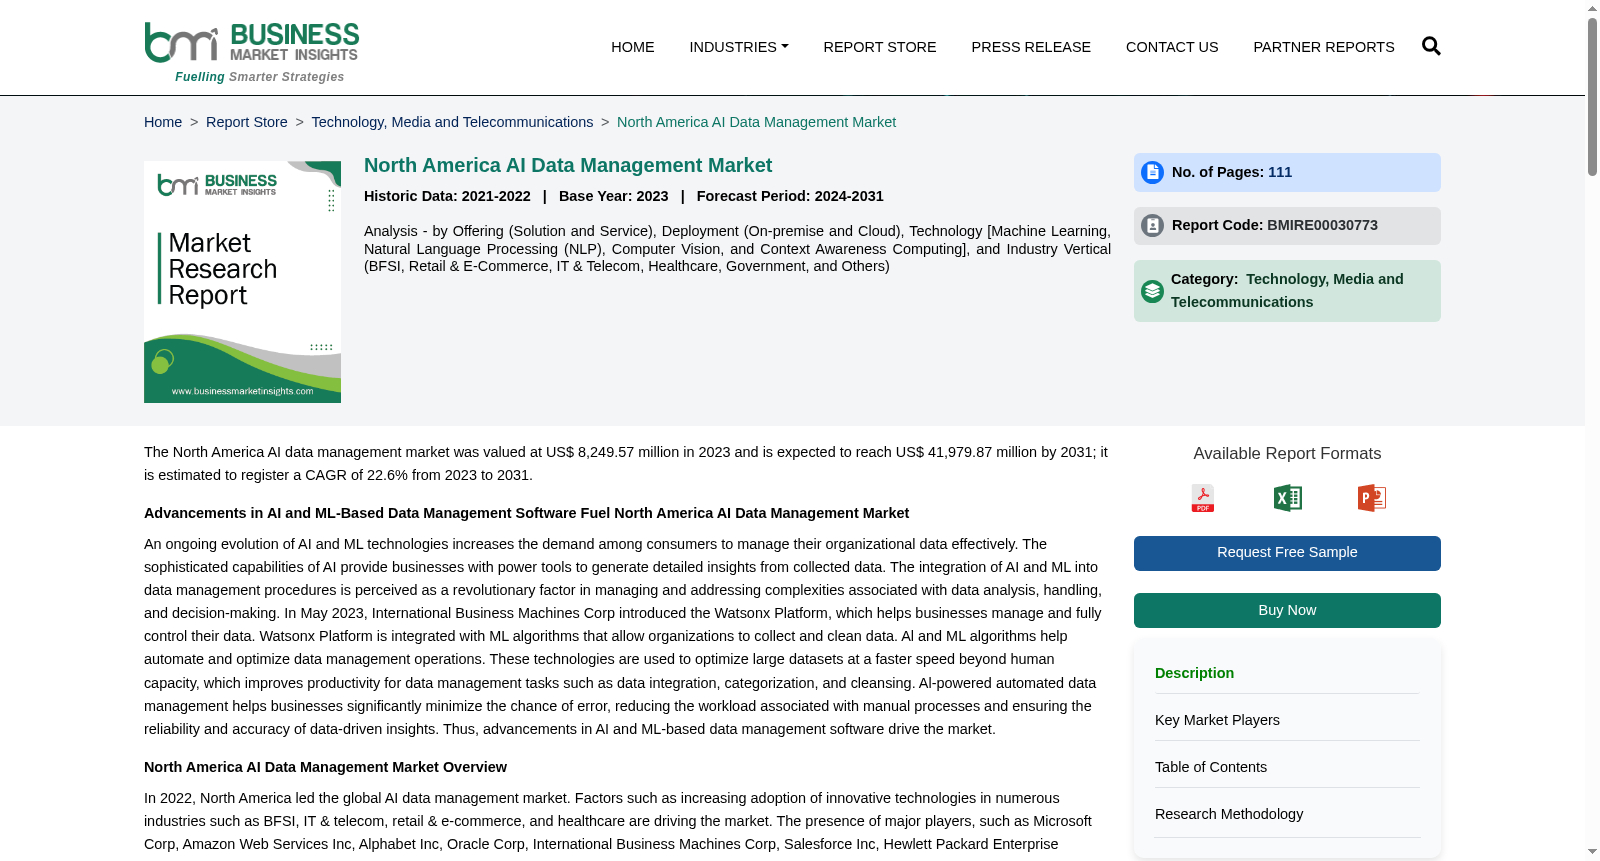This screenshot has height=861, width=1600.
Task: Click the Historic Data: 2021-2022 text
Action: tap(447, 196)
